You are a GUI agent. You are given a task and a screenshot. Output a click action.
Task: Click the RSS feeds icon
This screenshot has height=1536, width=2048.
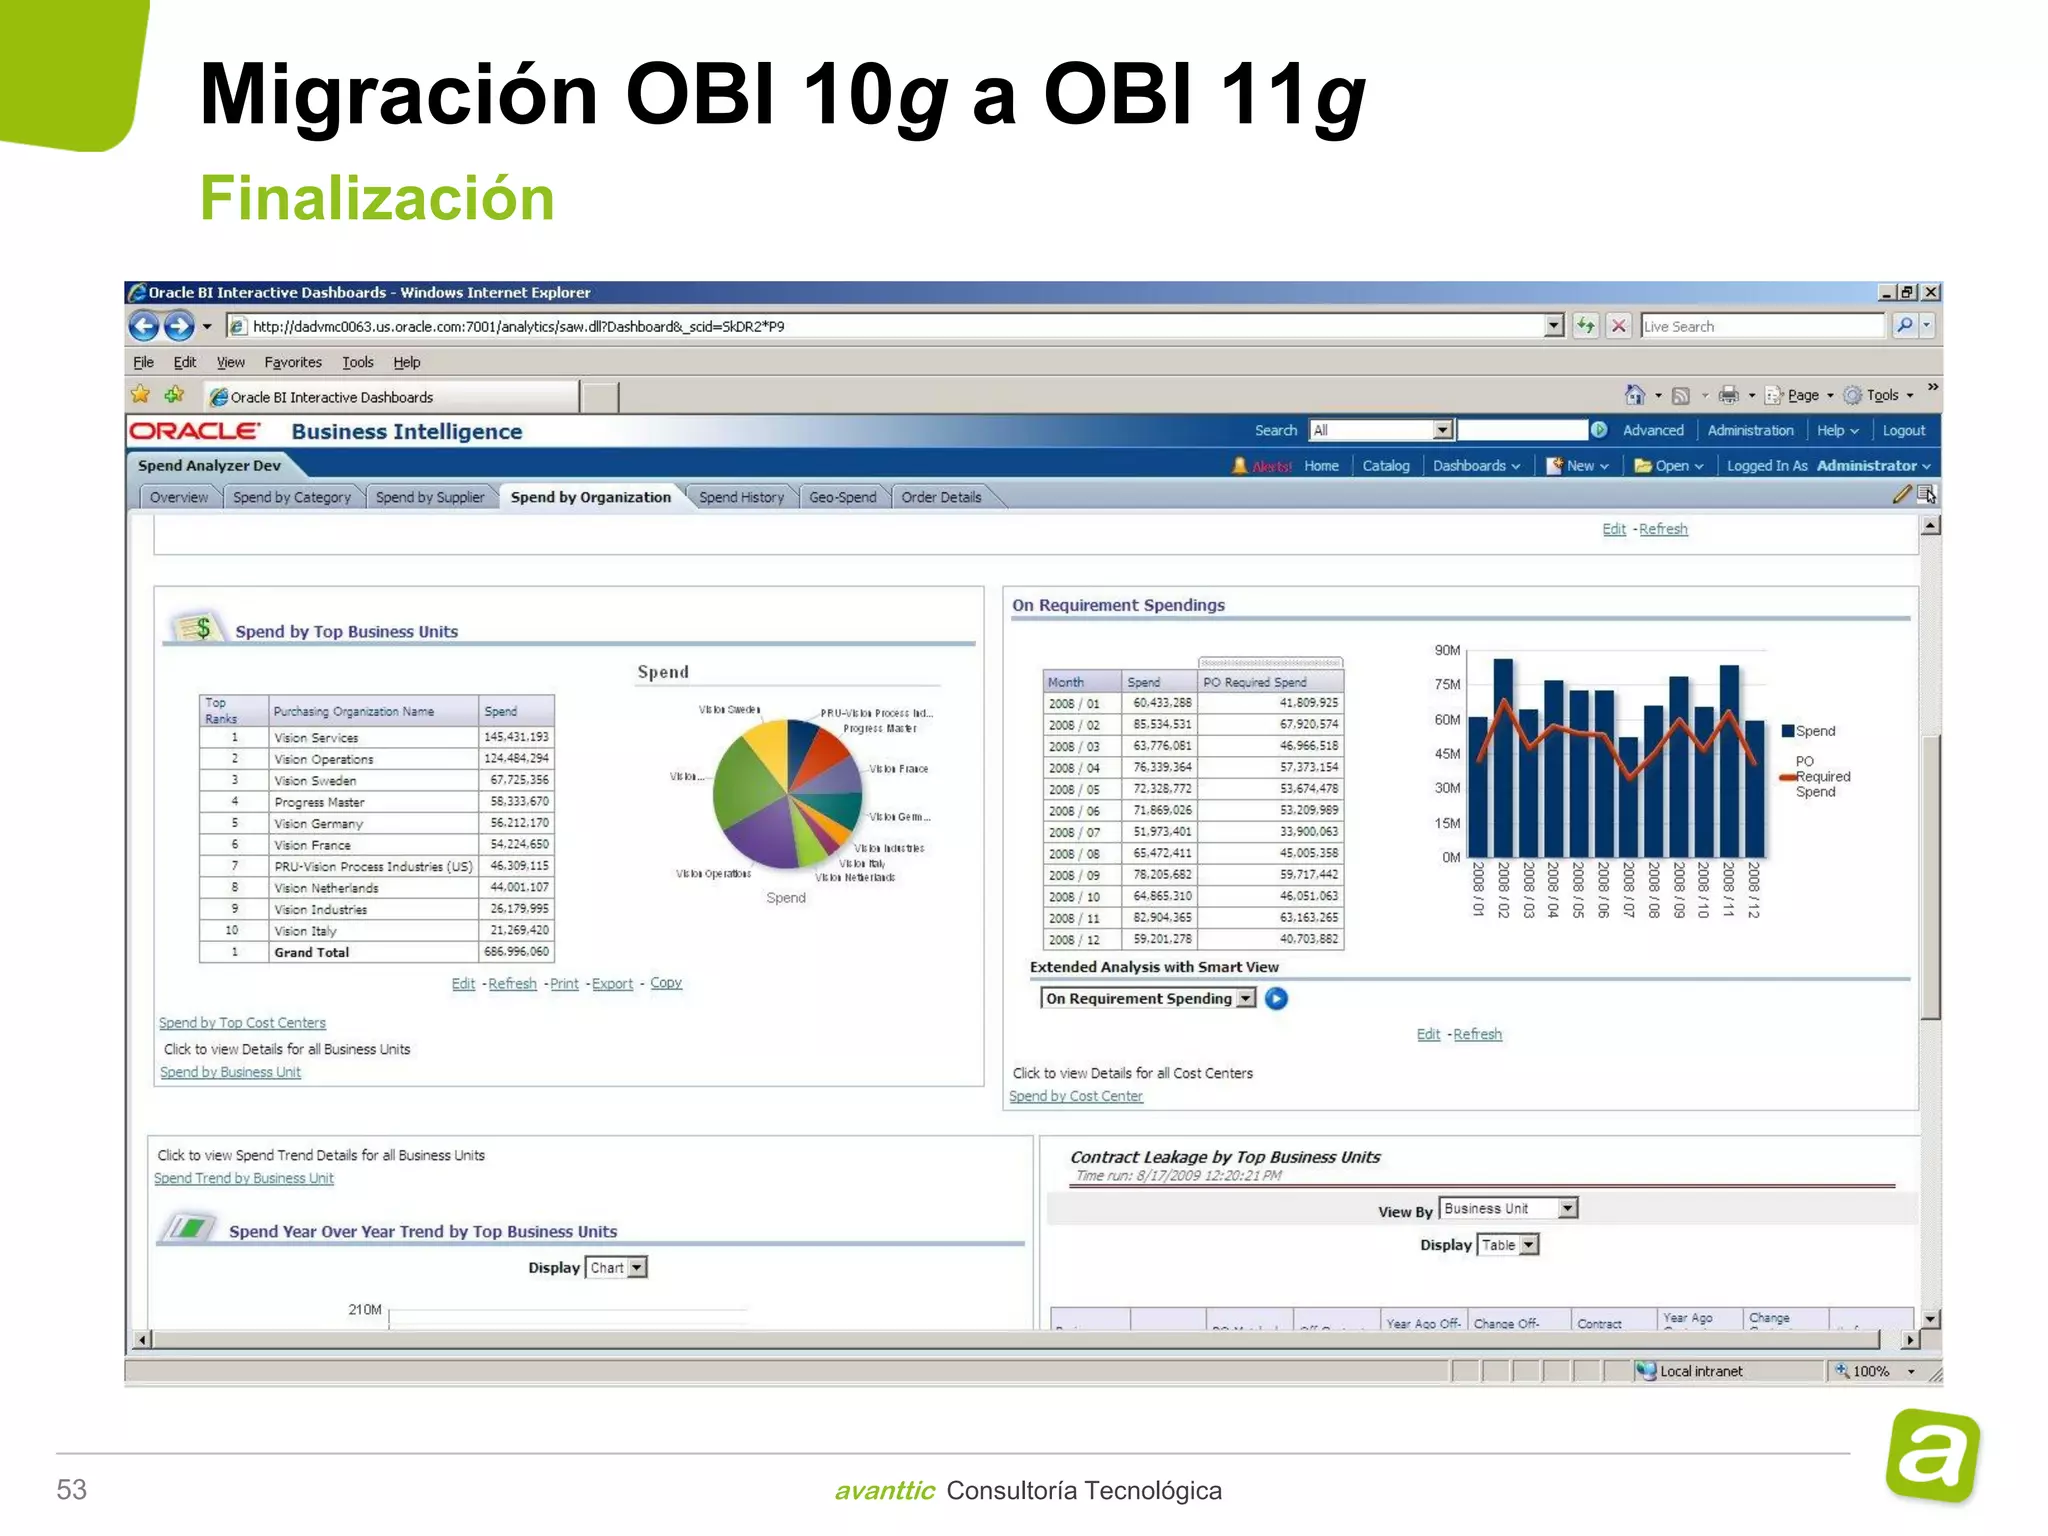(x=1681, y=396)
